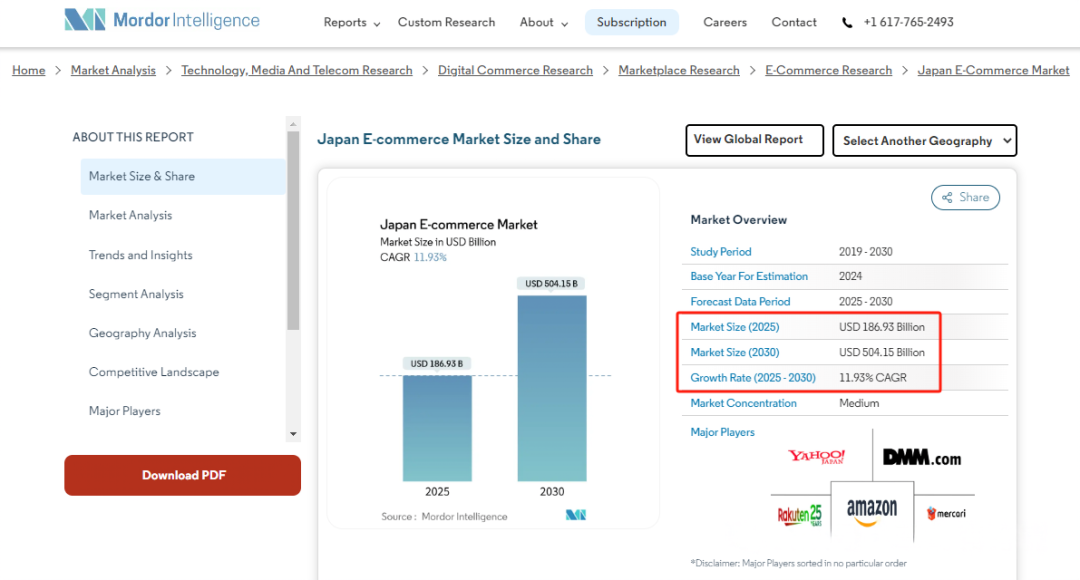
Task: Open Competitive Landscape section
Action: pos(154,372)
